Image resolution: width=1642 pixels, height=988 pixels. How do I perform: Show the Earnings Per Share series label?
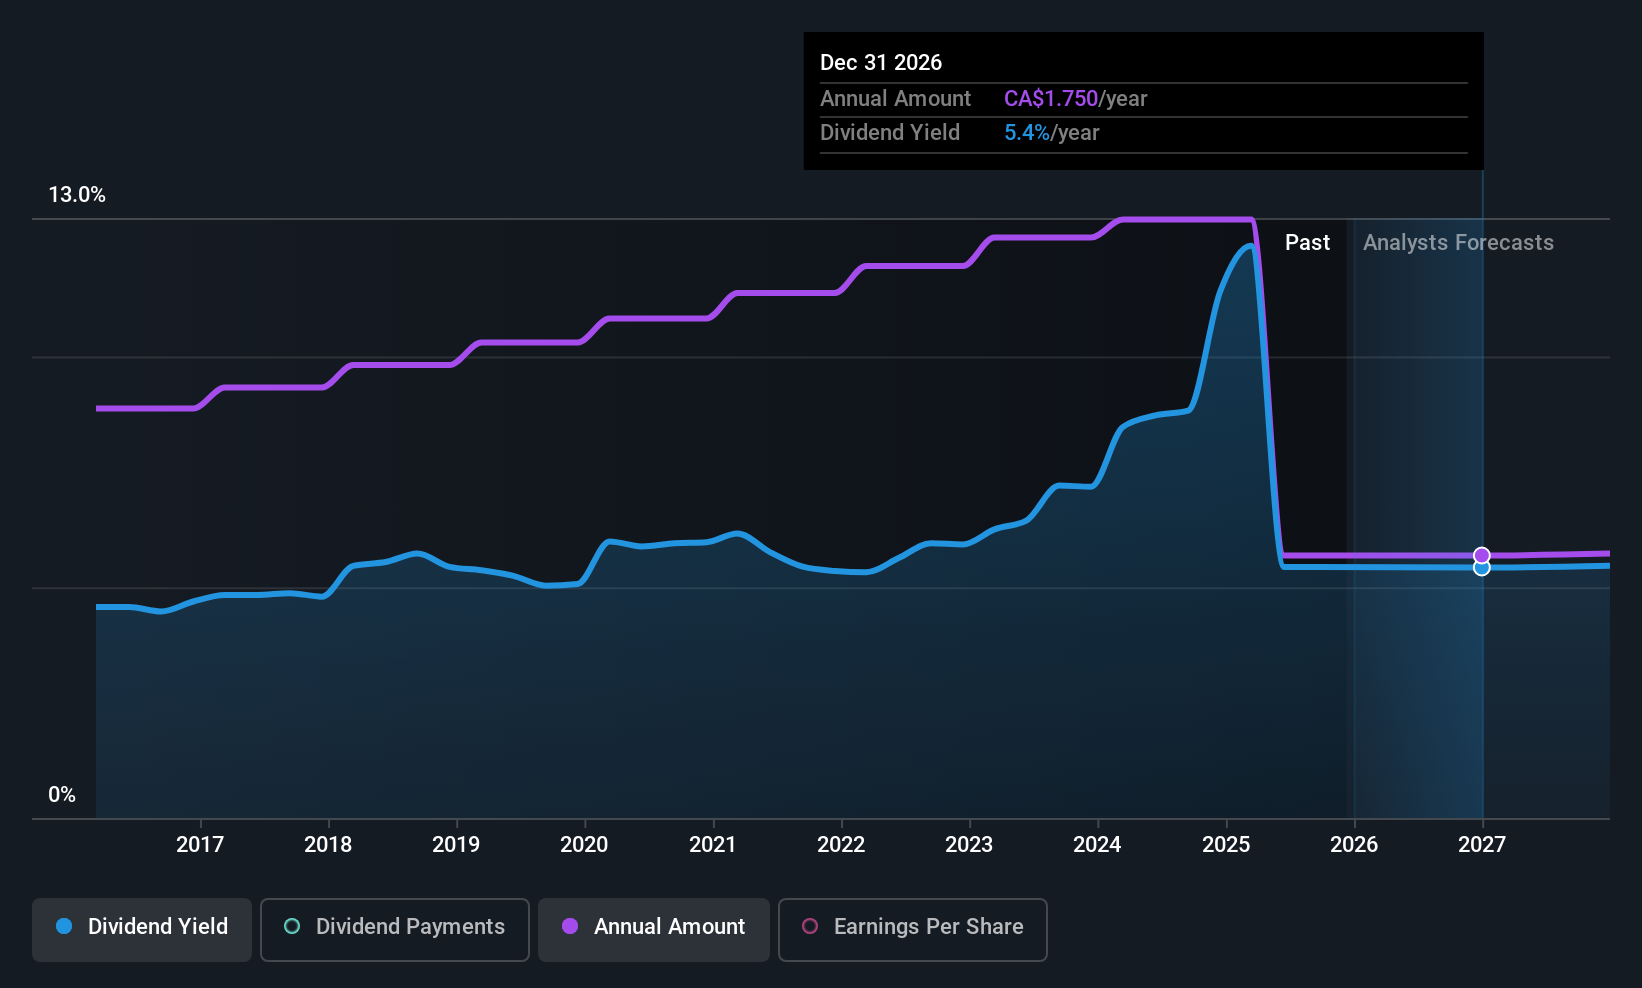[x=928, y=926]
